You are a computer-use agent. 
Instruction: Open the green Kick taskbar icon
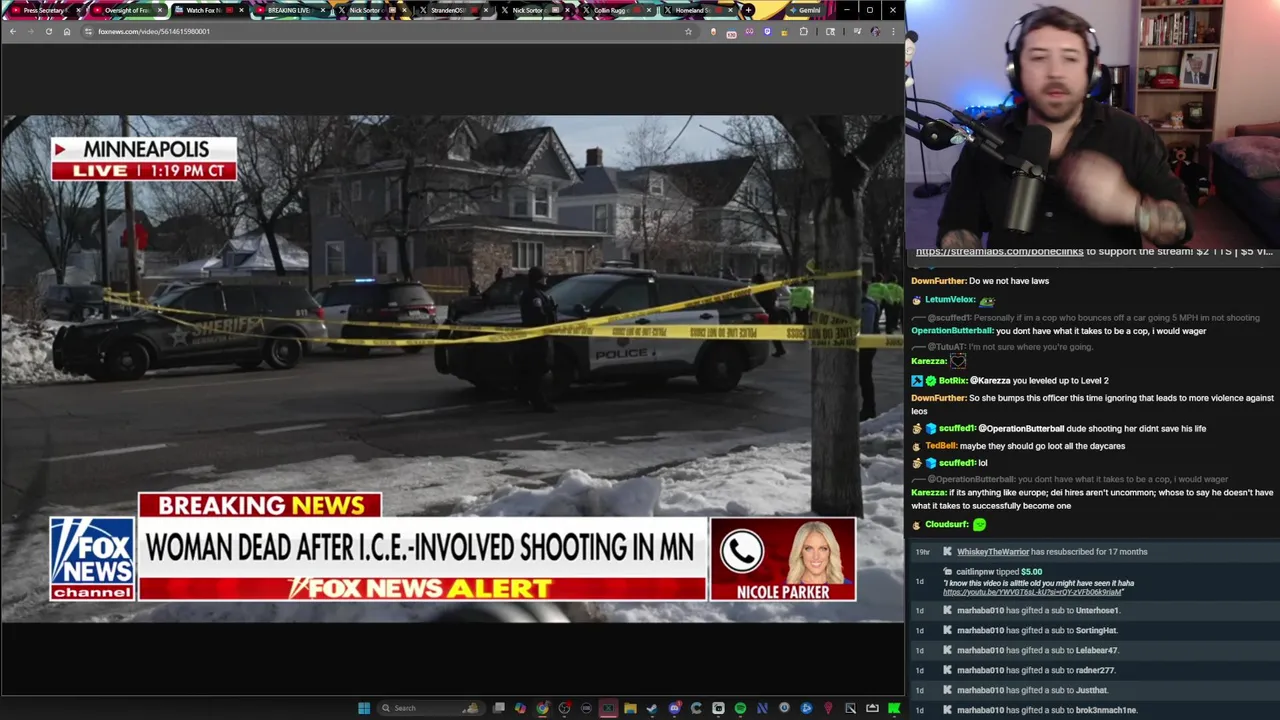pos(894,708)
